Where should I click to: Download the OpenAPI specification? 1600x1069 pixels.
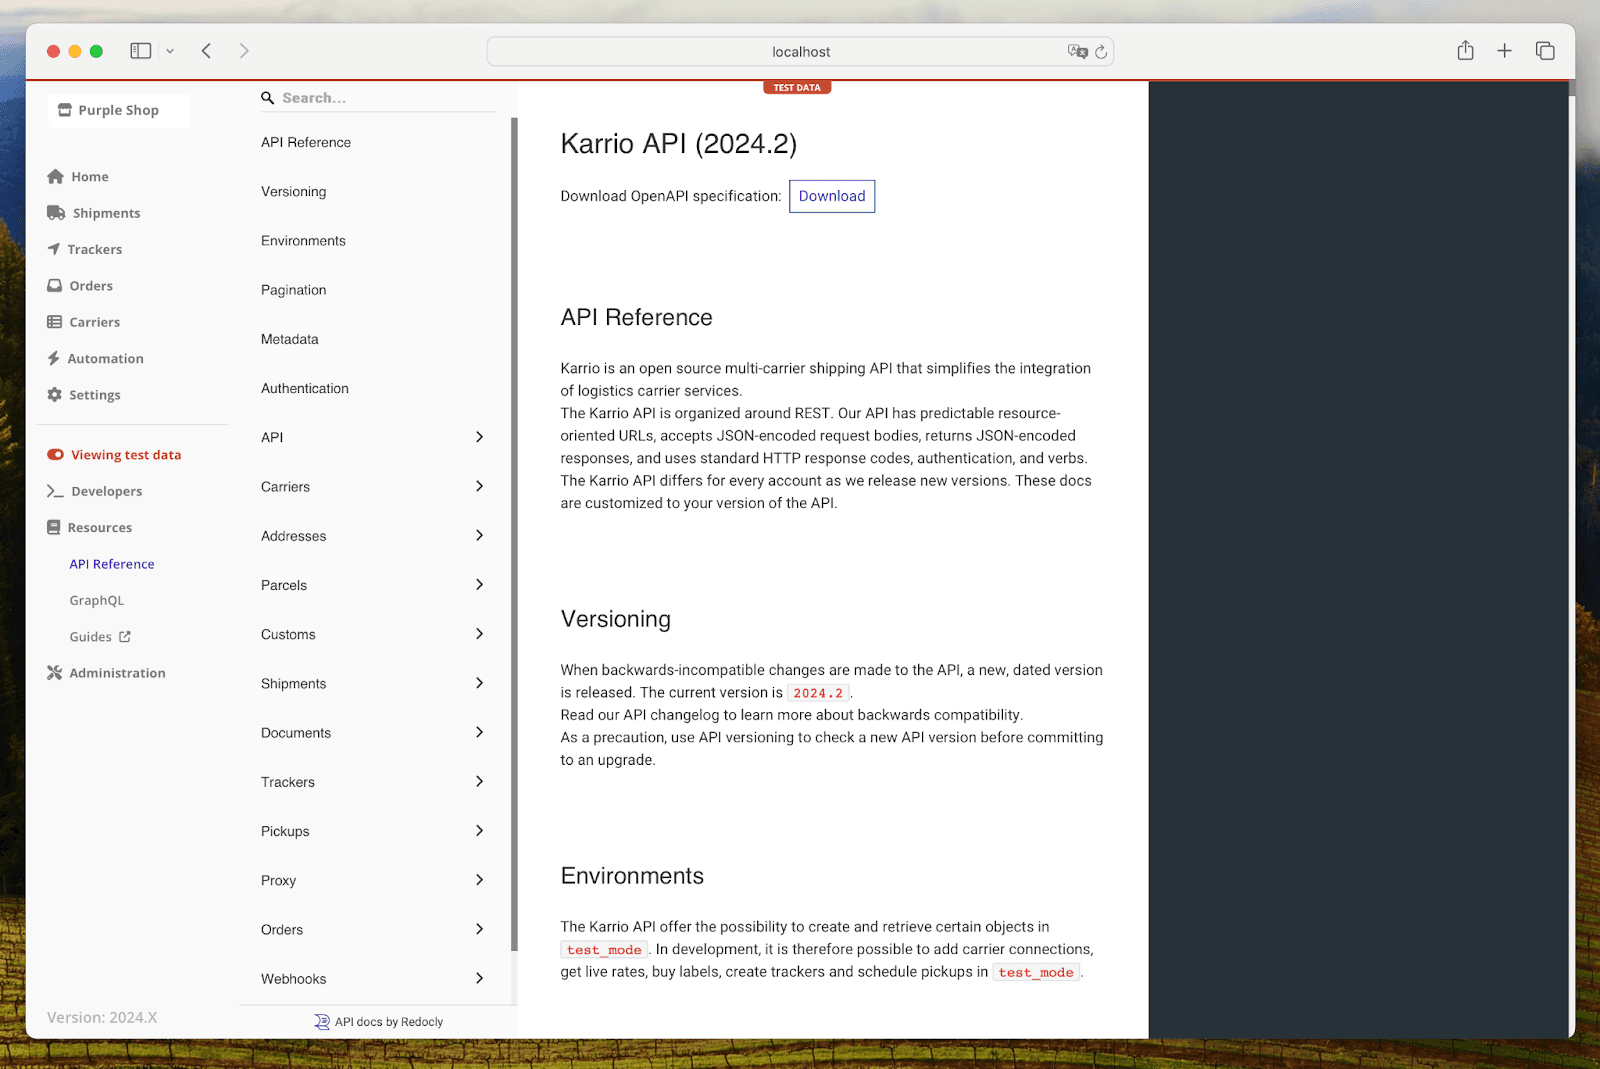click(x=831, y=196)
